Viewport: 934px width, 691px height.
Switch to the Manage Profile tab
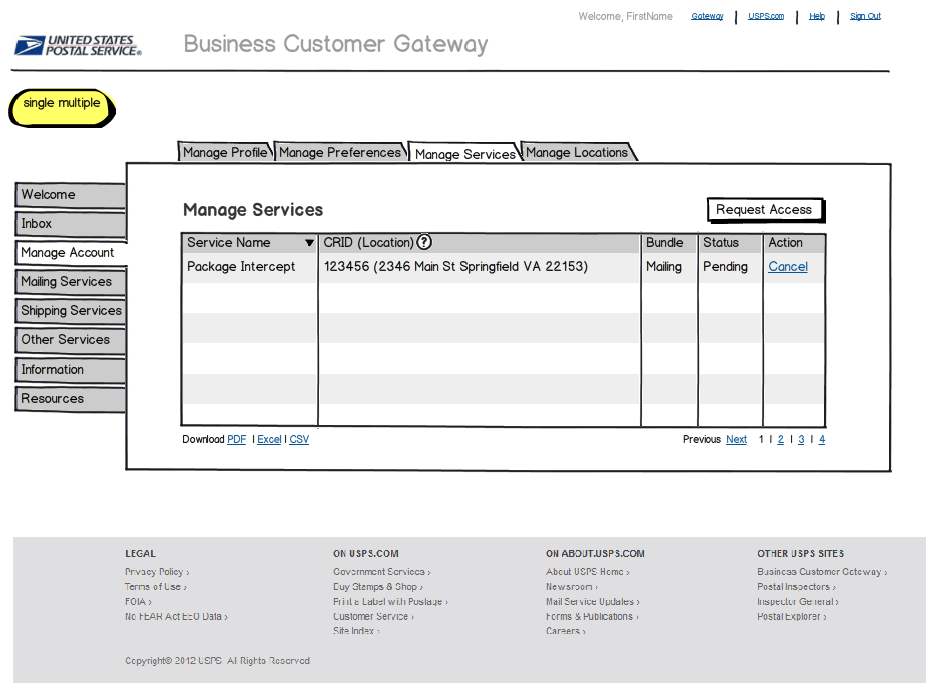pos(225,152)
